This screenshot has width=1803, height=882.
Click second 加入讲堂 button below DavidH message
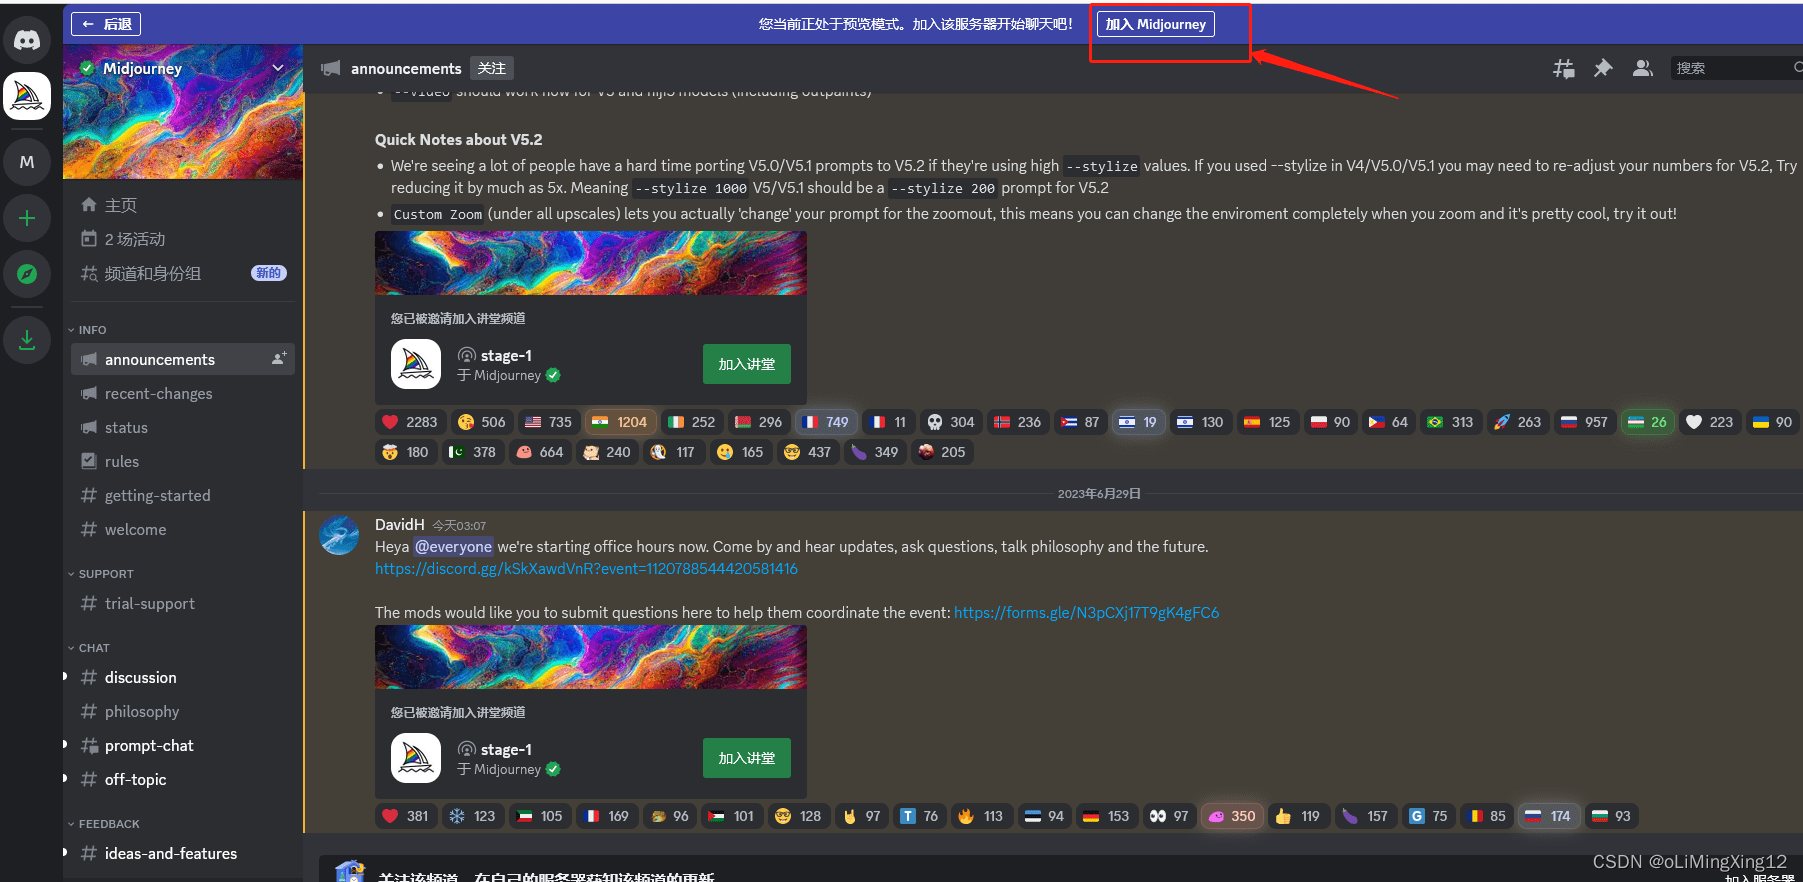click(746, 758)
